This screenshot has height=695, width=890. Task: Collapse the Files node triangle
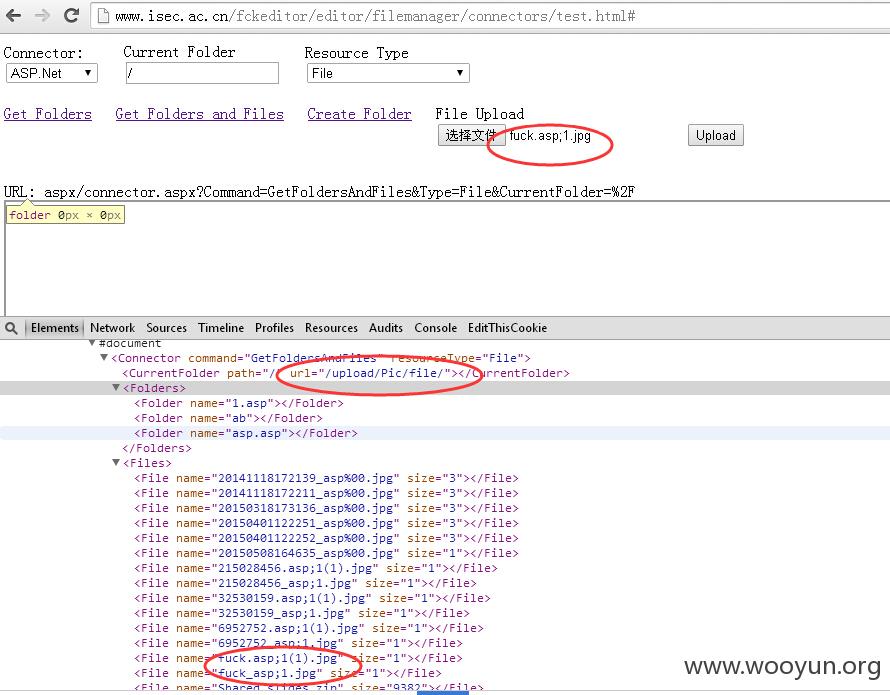(x=116, y=463)
